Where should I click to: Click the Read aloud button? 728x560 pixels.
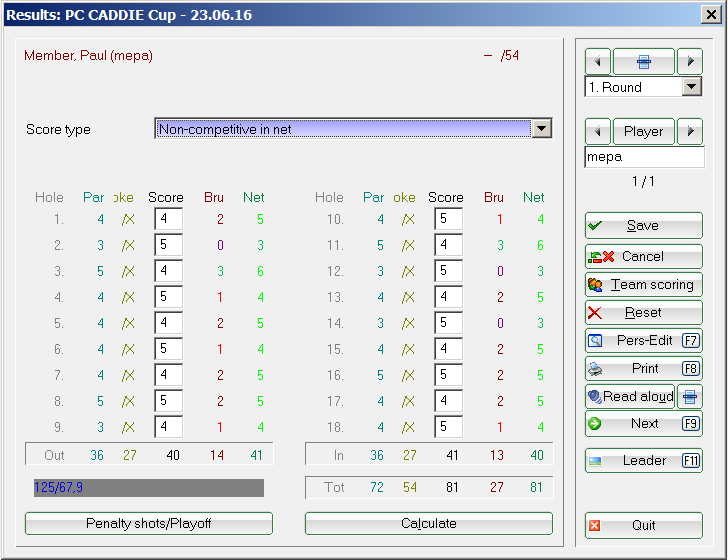[x=630, y=397]
